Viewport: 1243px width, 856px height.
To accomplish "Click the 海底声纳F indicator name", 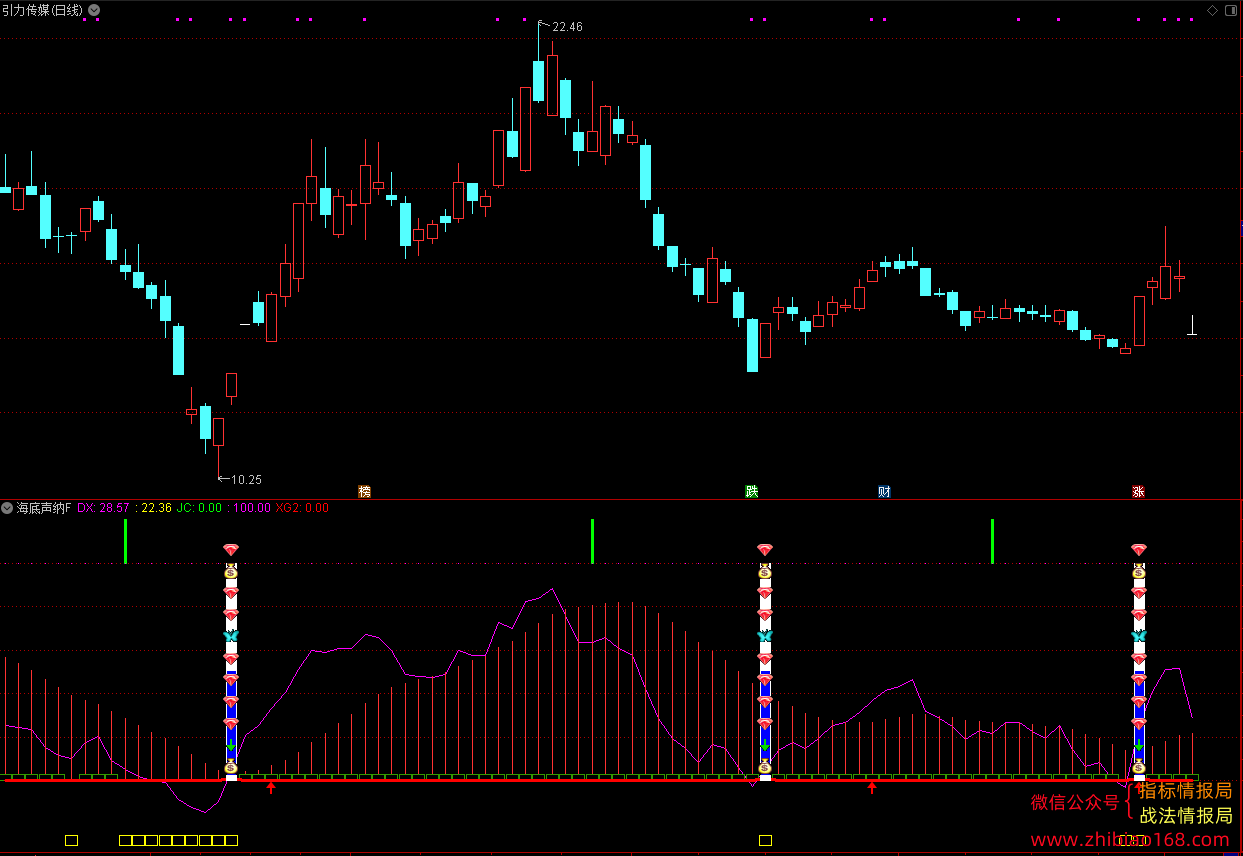I will [44, 508].
